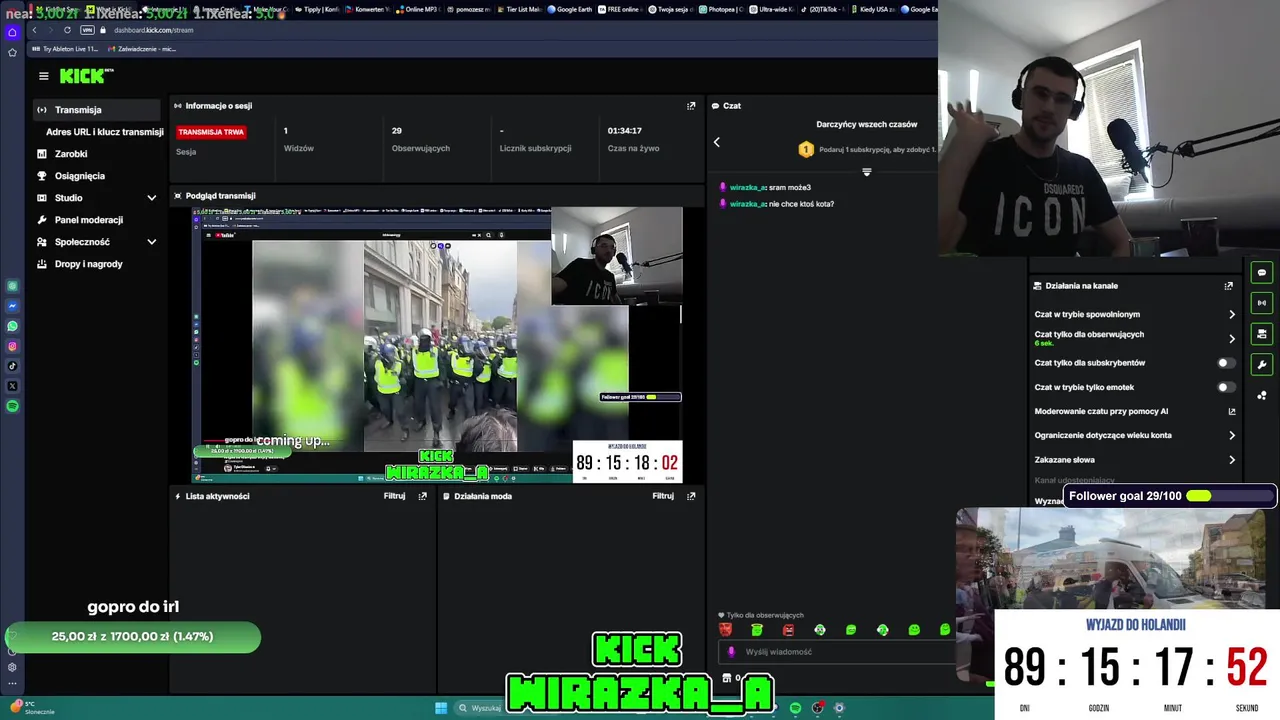Viewport: 1280px width, 720px height.
Task: Switch to the Tier List Maker tab
Action: point(518,9)
